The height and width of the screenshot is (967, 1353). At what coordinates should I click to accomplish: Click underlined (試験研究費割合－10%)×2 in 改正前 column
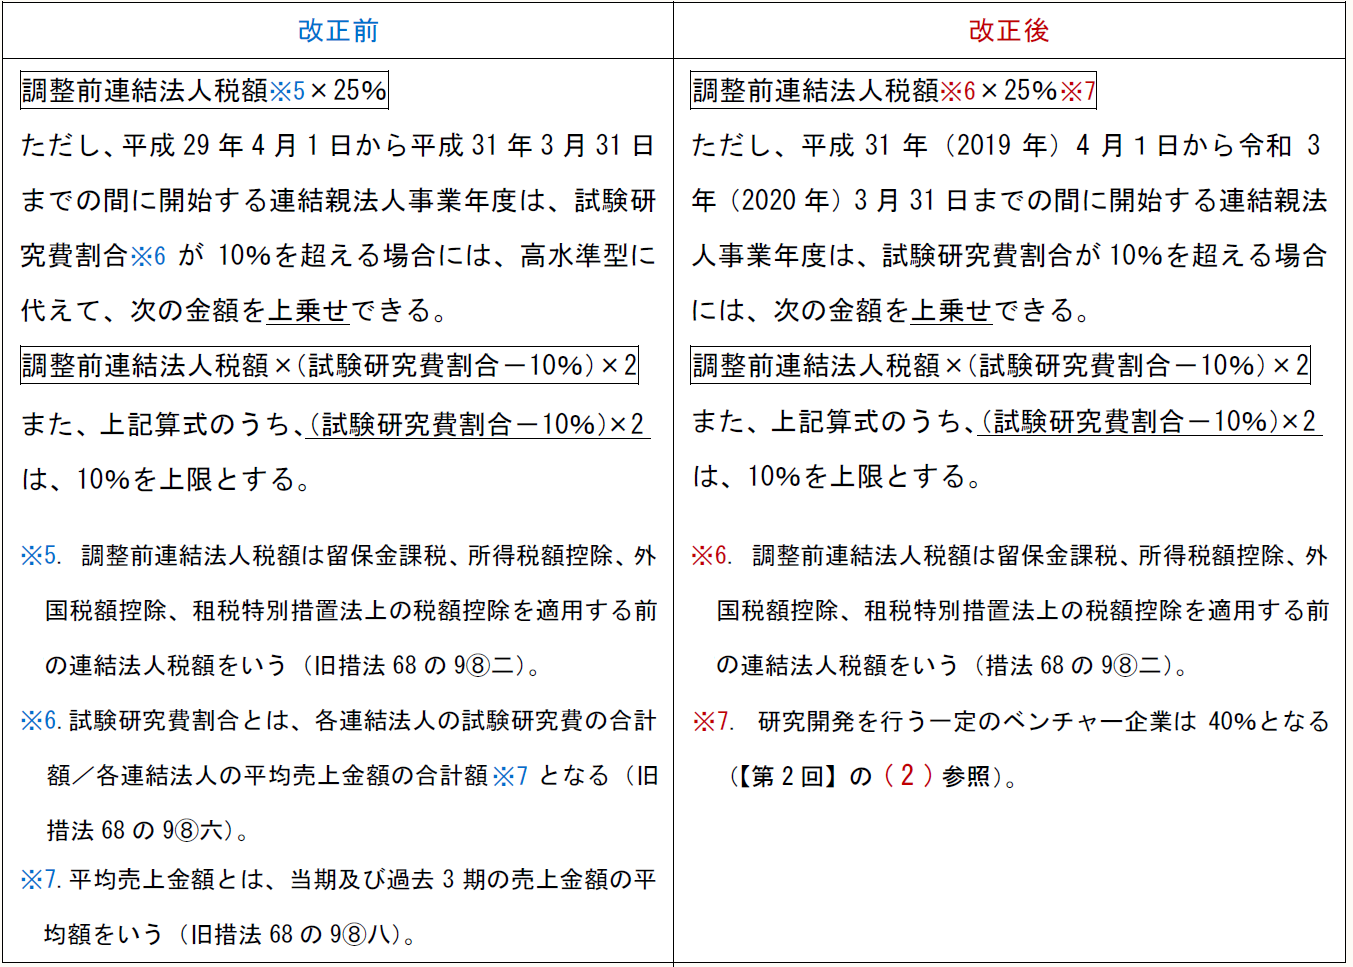click(x=479, y=425)
